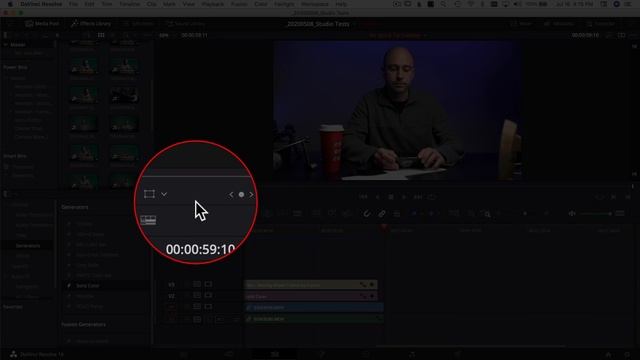Viewport: 640px width, 360px height.
Task: Toggle the Effects Library panel button
Action: click(x=91, y=24)
